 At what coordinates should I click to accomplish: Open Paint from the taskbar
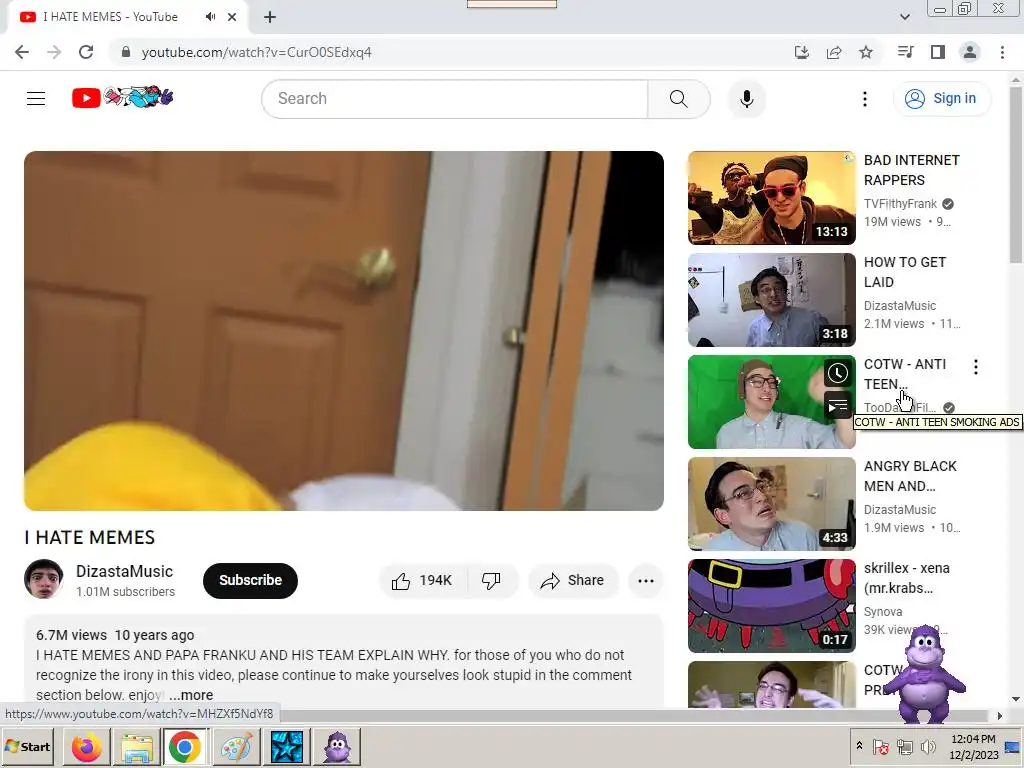(x=236, y=746)
